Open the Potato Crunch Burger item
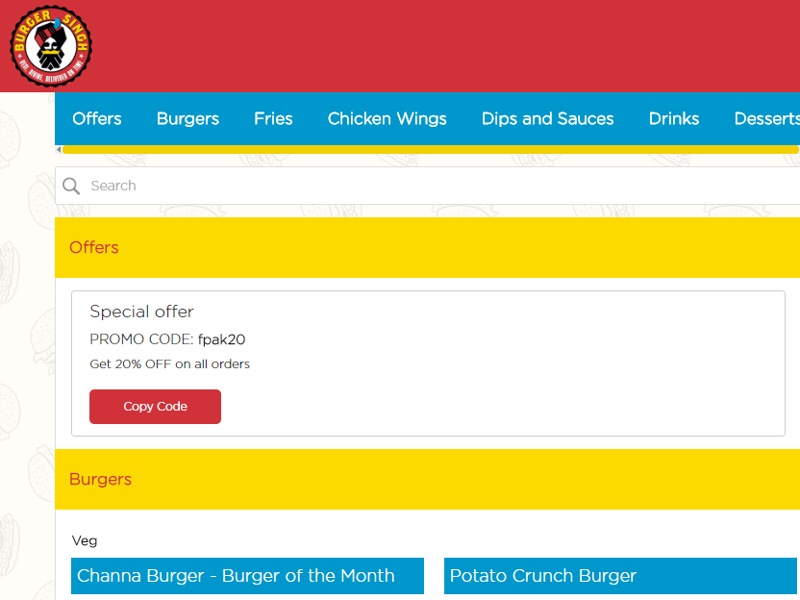Screen dimensions: 800x600 (620, 576)
